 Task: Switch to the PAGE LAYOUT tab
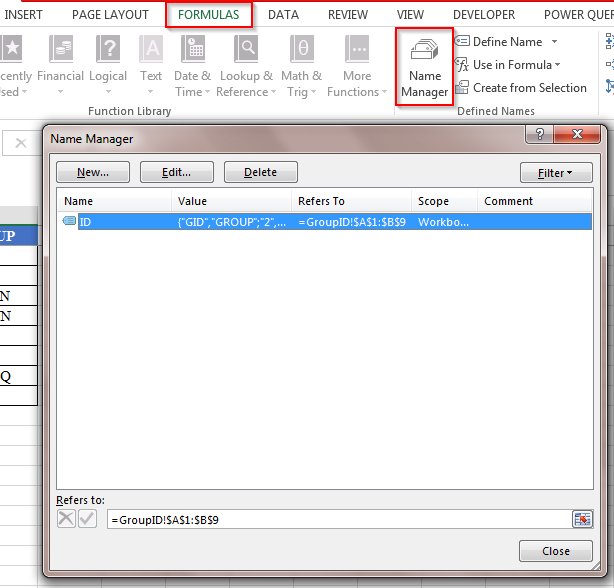point(110,15)
